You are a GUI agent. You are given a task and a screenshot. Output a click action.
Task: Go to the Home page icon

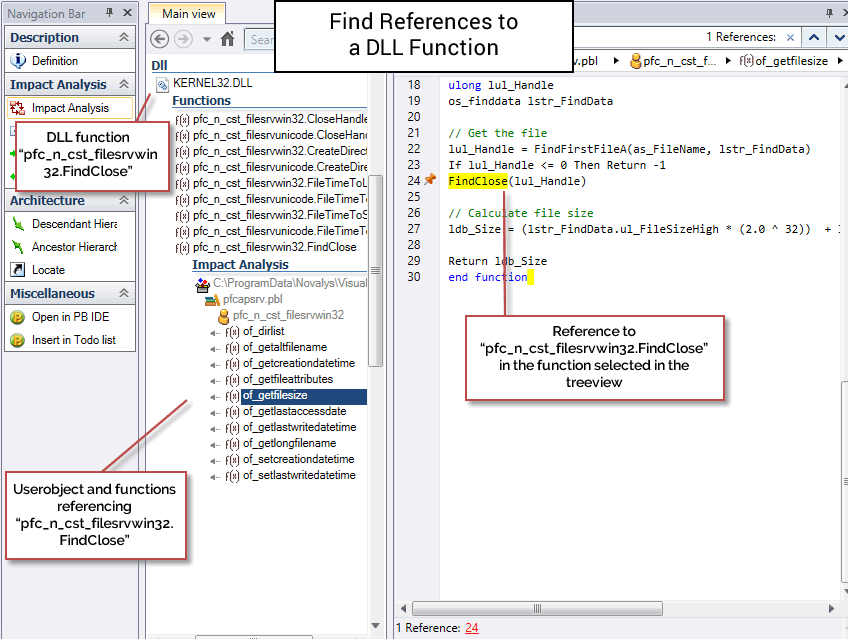pyautogui.click(x=227, y=39)
